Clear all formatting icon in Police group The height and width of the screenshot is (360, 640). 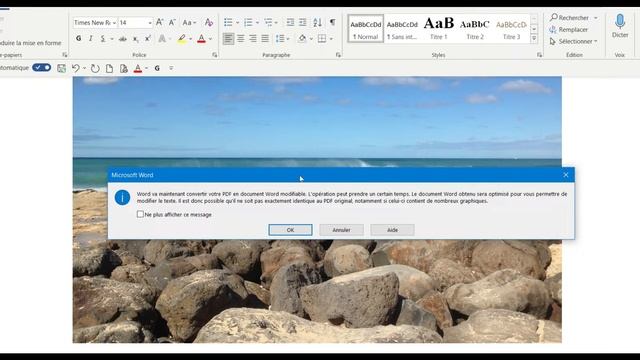point(209,22)
